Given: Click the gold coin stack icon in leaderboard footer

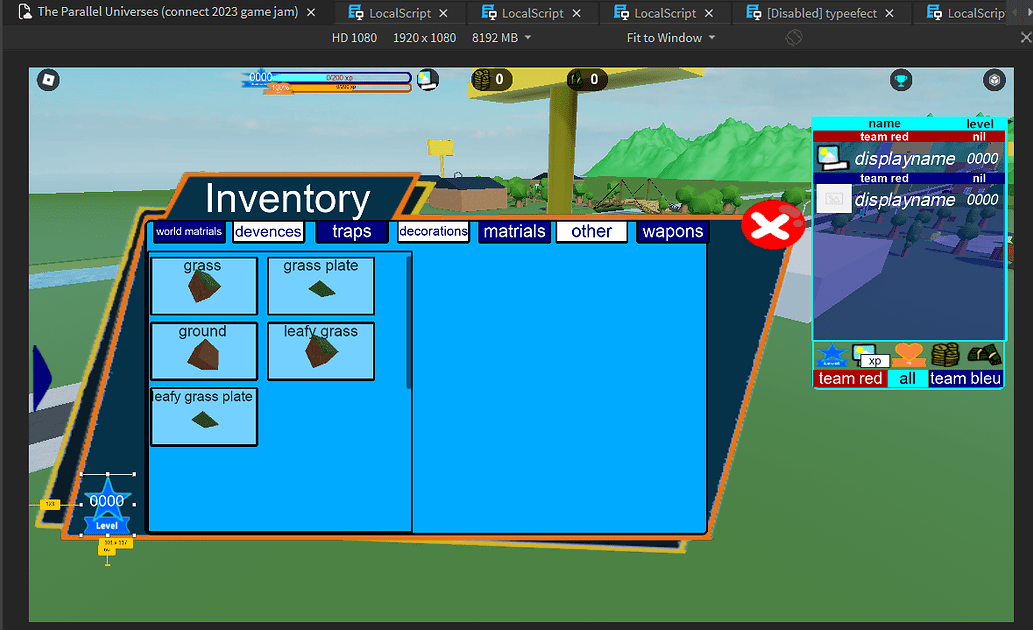Looking at the screenshot, I should pos(944,353).
